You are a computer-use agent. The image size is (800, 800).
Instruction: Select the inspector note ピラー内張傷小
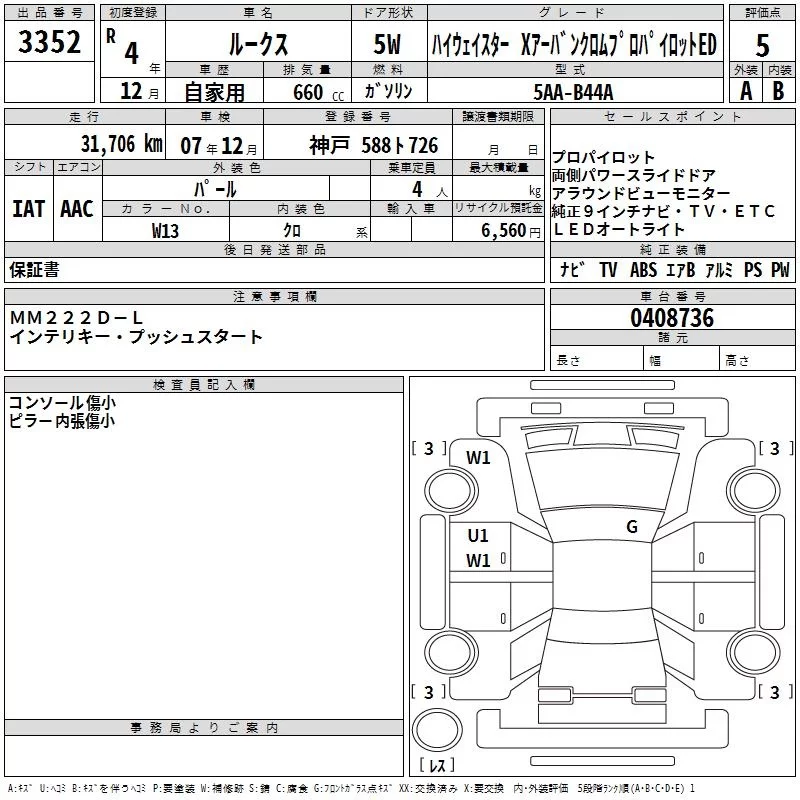coord(62,421)
